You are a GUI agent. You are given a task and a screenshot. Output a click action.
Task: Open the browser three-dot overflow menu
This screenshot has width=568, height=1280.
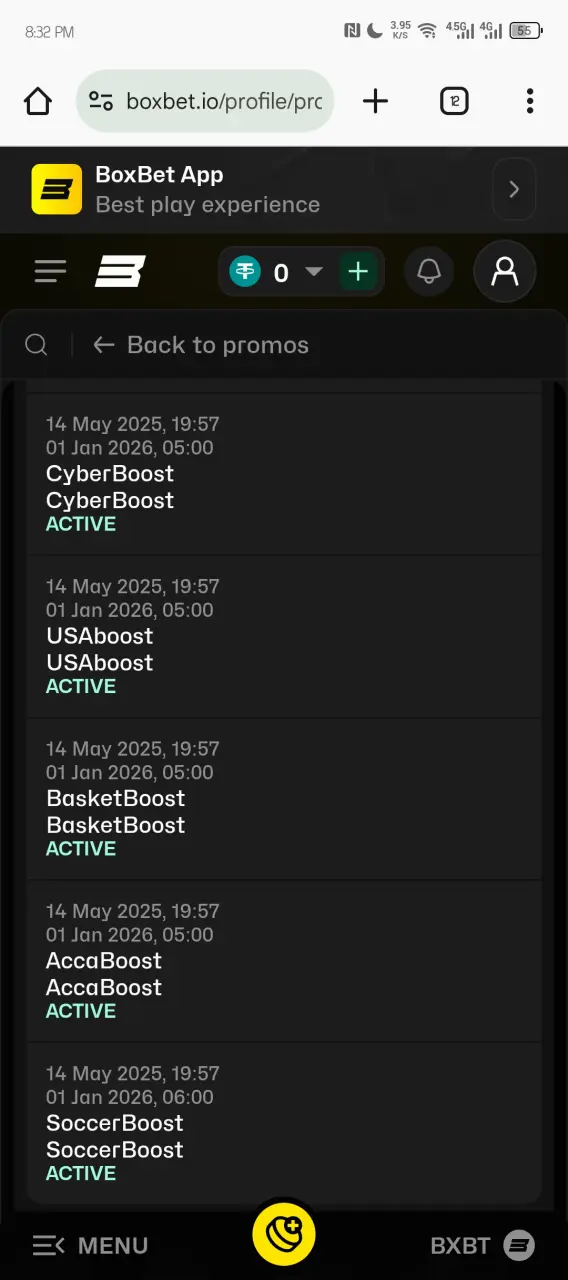530,100
